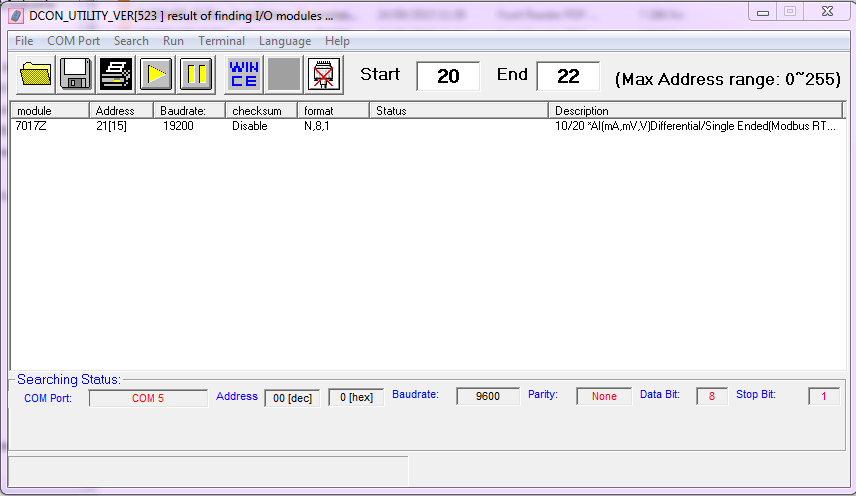
Task: Click the Start address input field
Action: (447, 76)
